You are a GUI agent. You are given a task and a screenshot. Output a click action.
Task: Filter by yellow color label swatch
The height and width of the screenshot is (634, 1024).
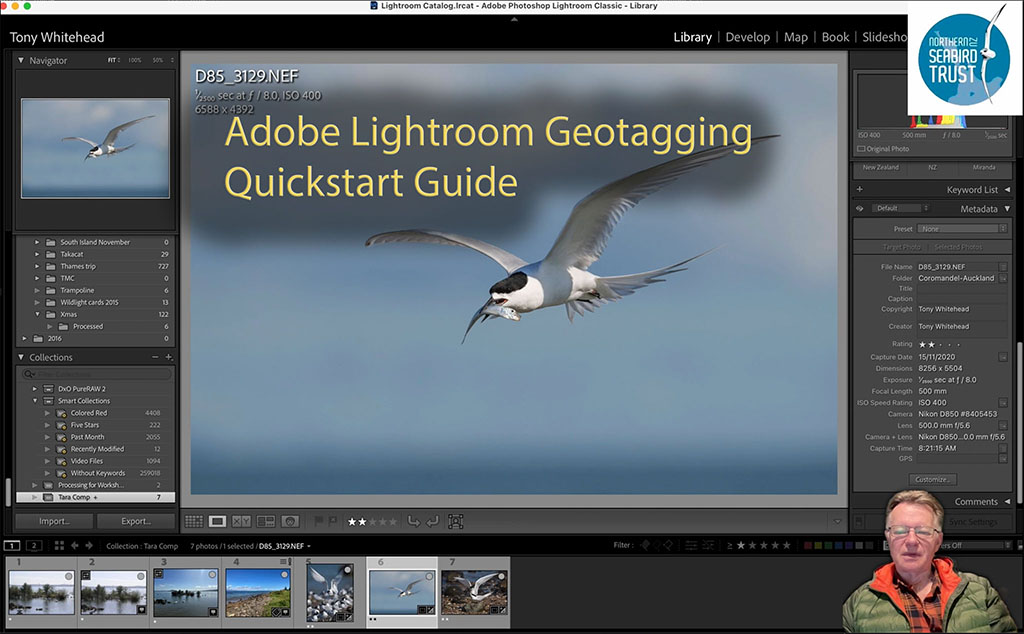[818, 545]
